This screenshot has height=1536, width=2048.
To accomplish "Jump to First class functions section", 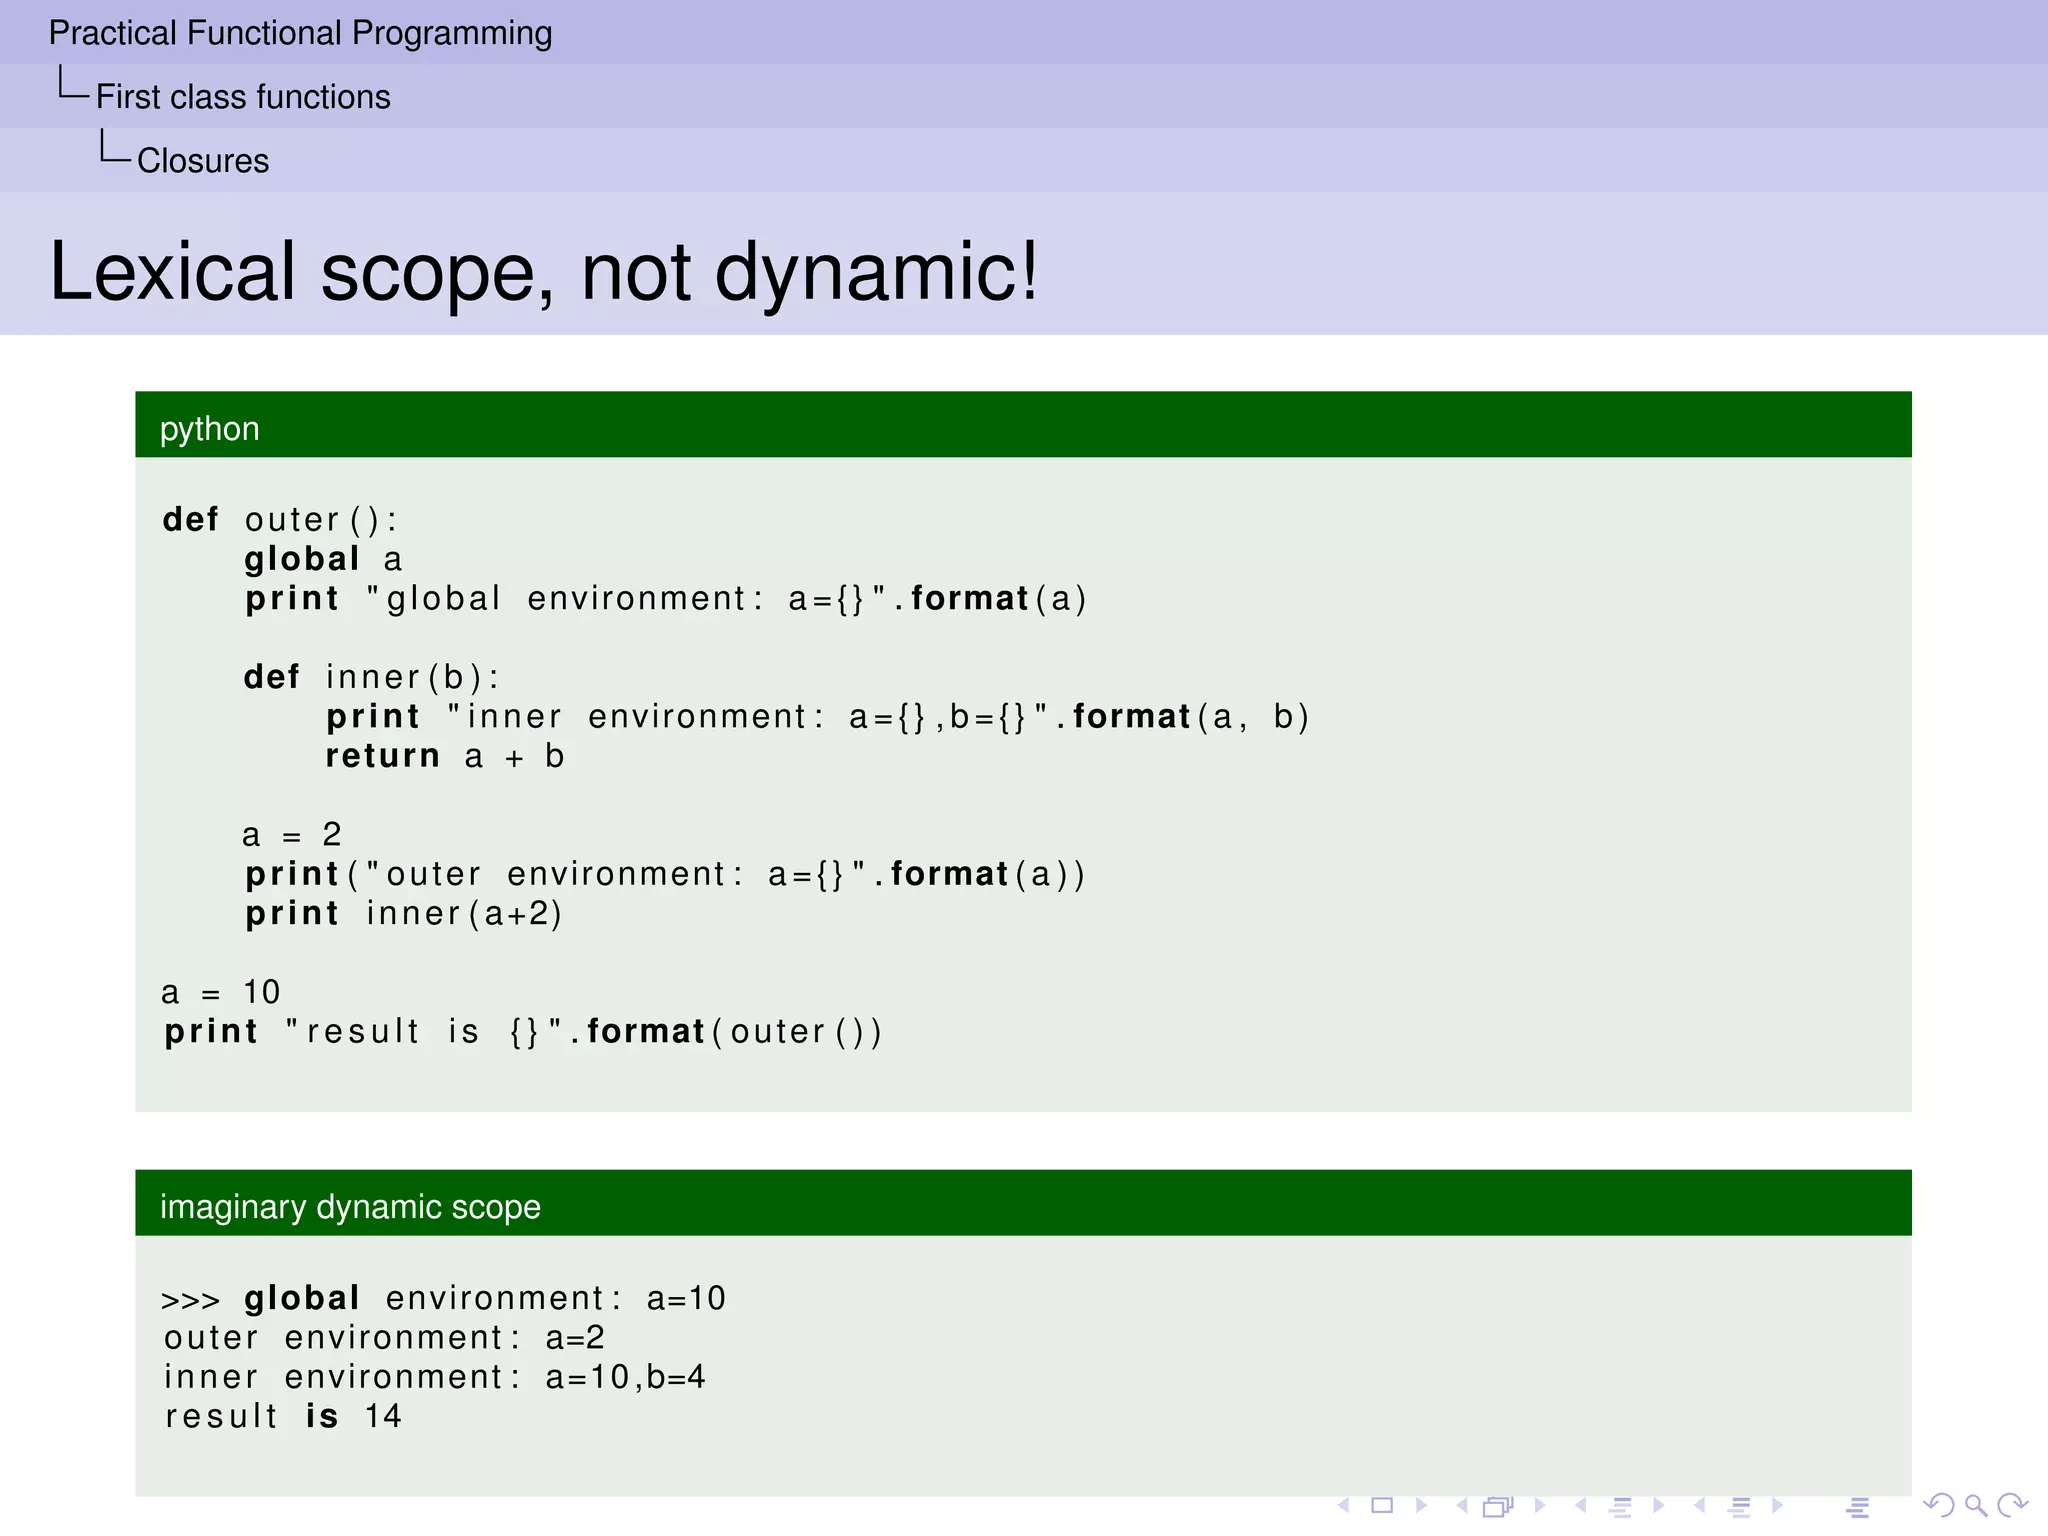I will 243,97.
